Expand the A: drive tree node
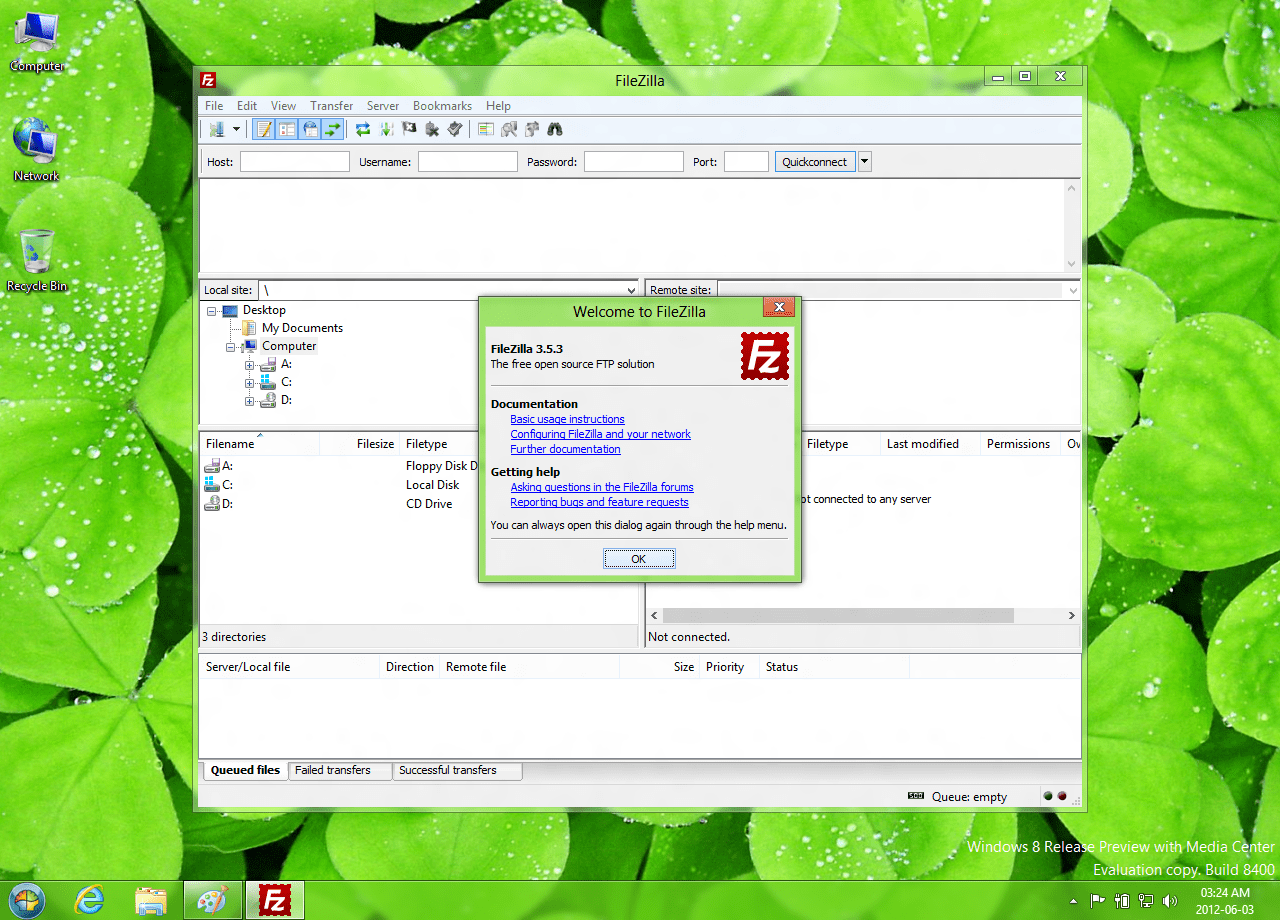This screenshot has width=1280, height=920. coord(250,365)
